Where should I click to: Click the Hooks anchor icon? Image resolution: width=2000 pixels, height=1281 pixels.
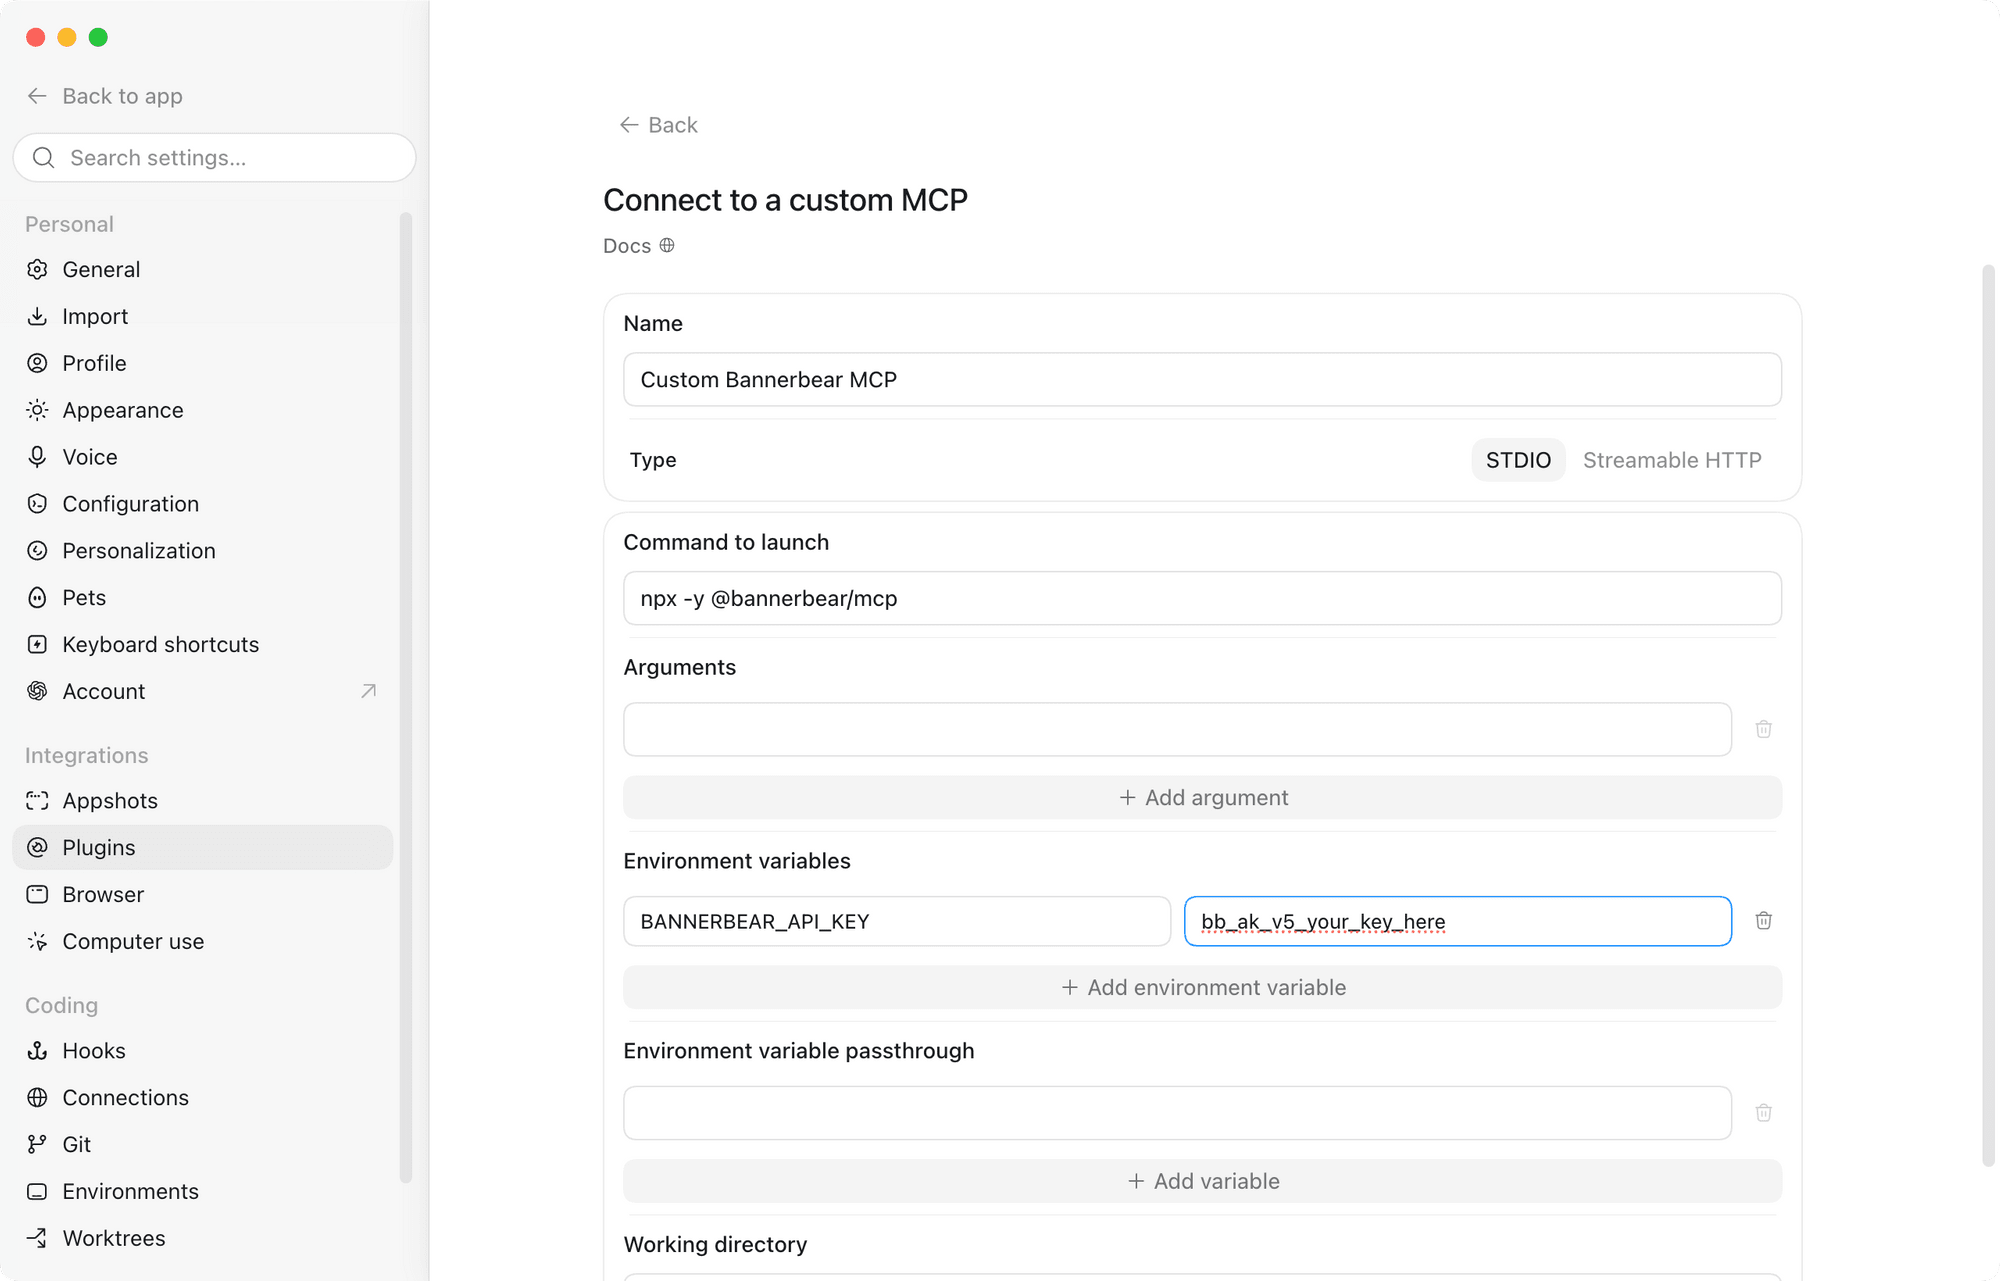pos(37,1051)
